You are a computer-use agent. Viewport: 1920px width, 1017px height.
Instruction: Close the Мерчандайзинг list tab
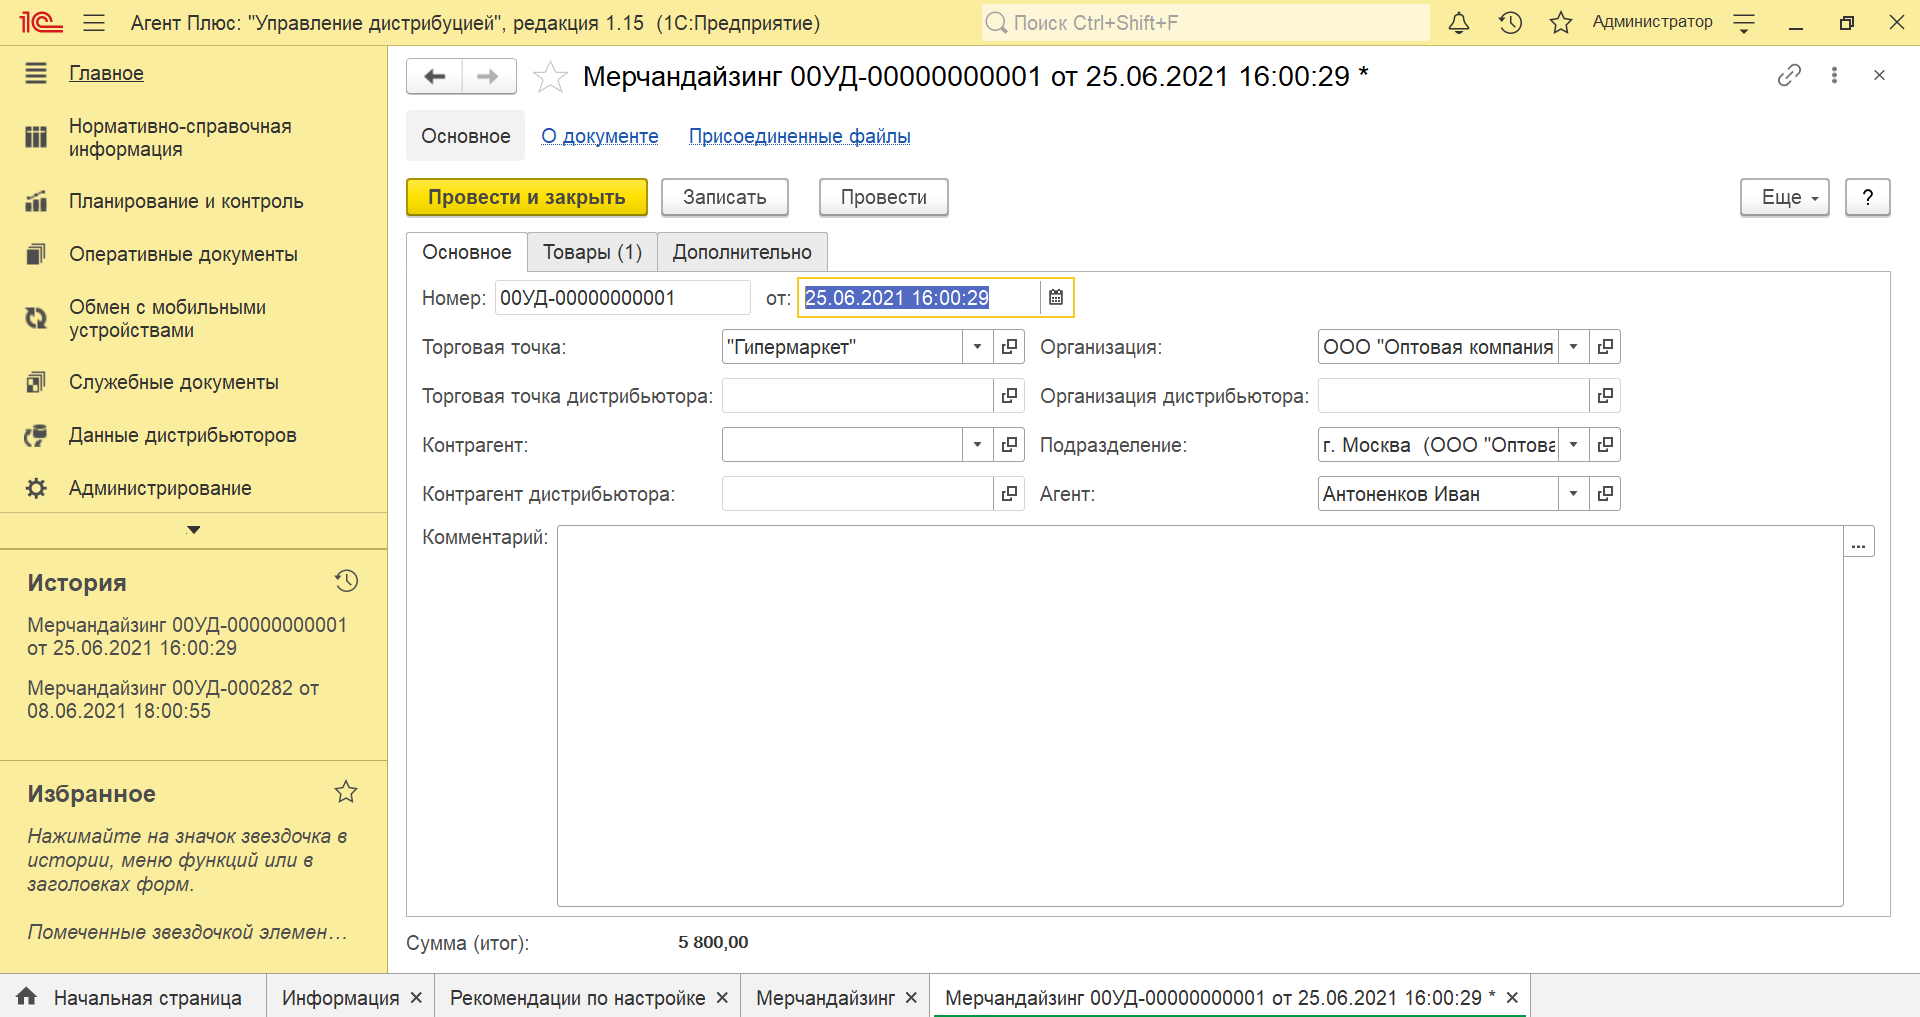911,997
